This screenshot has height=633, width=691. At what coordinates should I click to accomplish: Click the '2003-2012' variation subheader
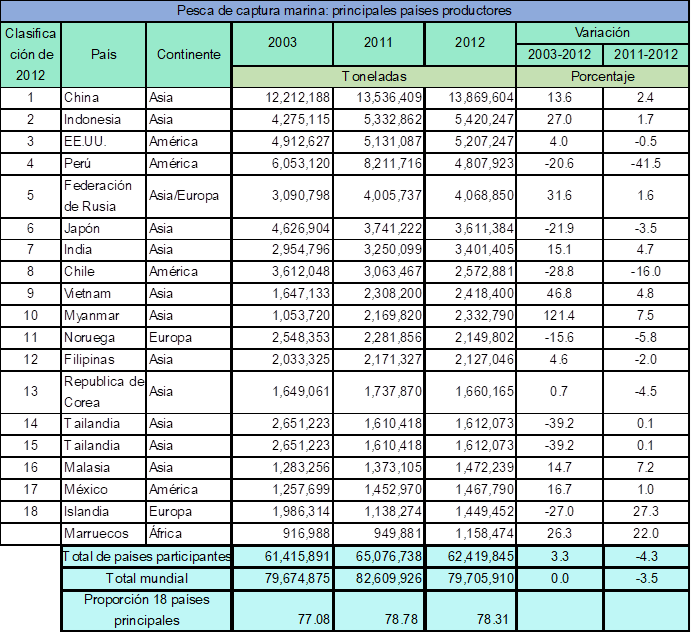[x=559, y=54]
